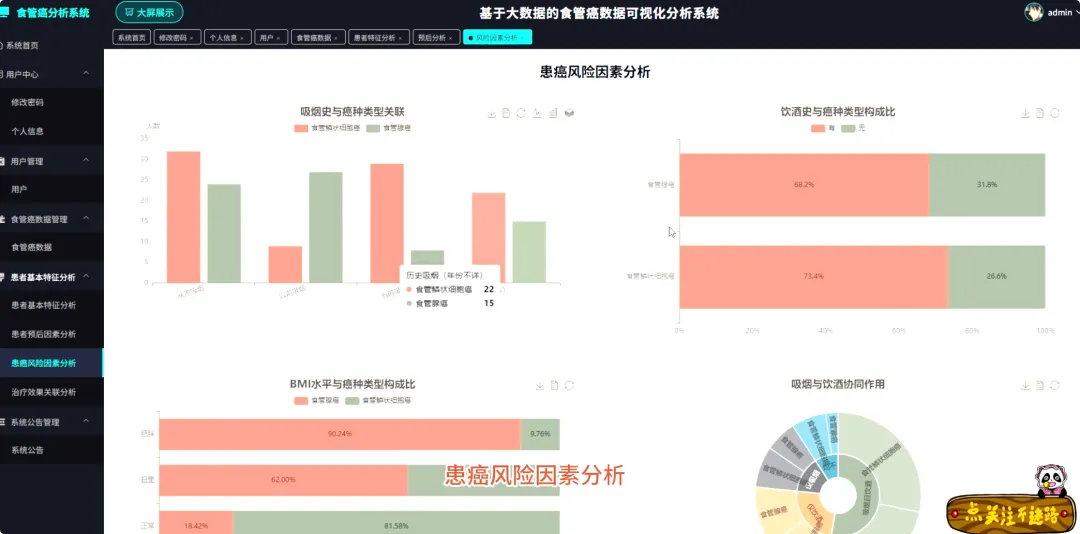Collapse the 用户中心 menu group
1080x534 pixels.
(x=86, y=73)
